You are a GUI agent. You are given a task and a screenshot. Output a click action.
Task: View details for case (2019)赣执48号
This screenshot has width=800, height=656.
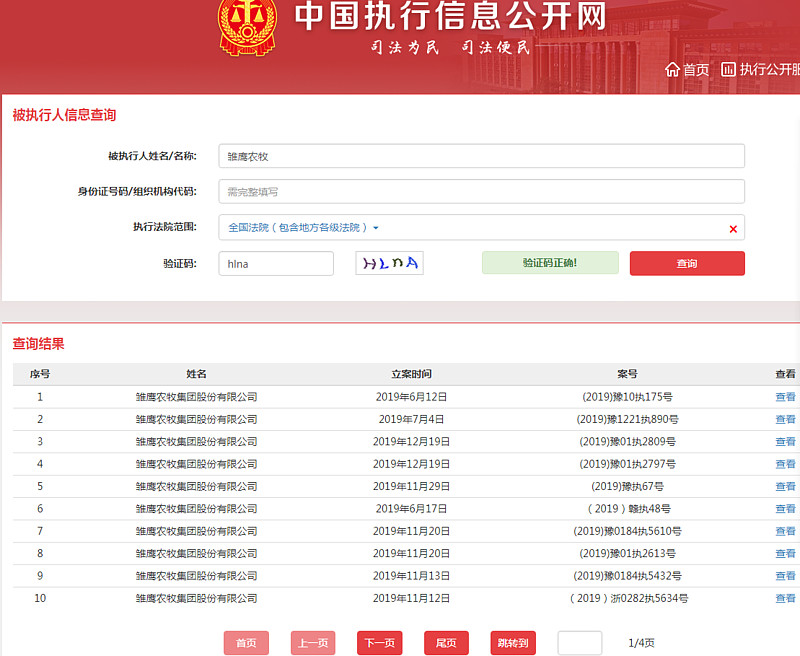pos(785,509)
